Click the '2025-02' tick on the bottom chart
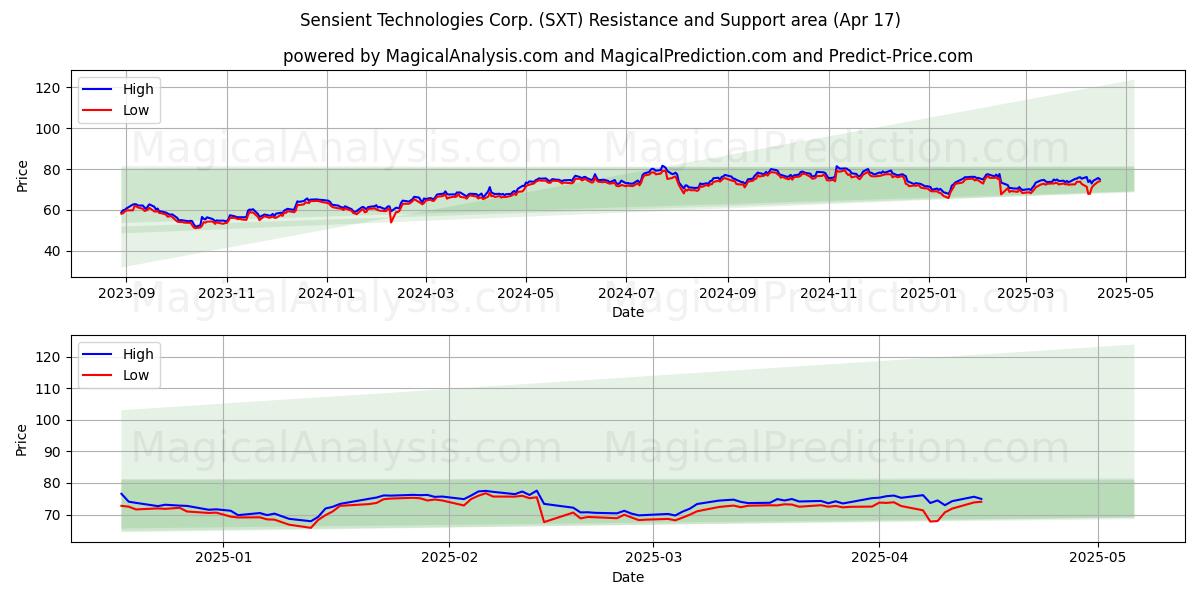The height and width of the screenshot is (600, 1200). [x=449, y=558]
